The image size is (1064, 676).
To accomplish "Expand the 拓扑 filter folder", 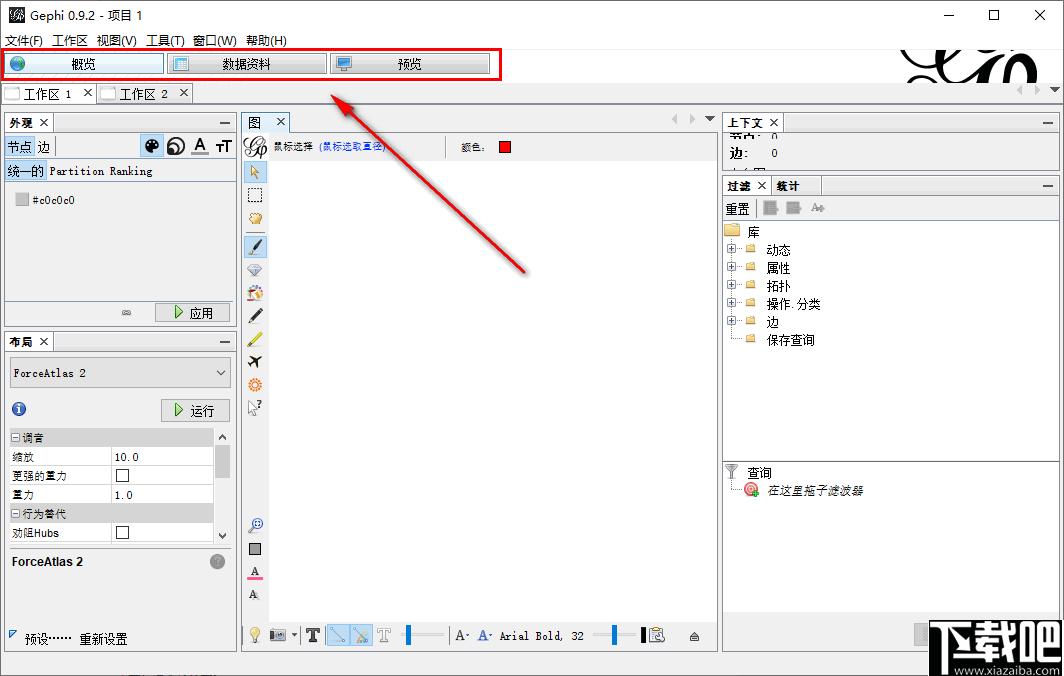I will pos(732,284).
